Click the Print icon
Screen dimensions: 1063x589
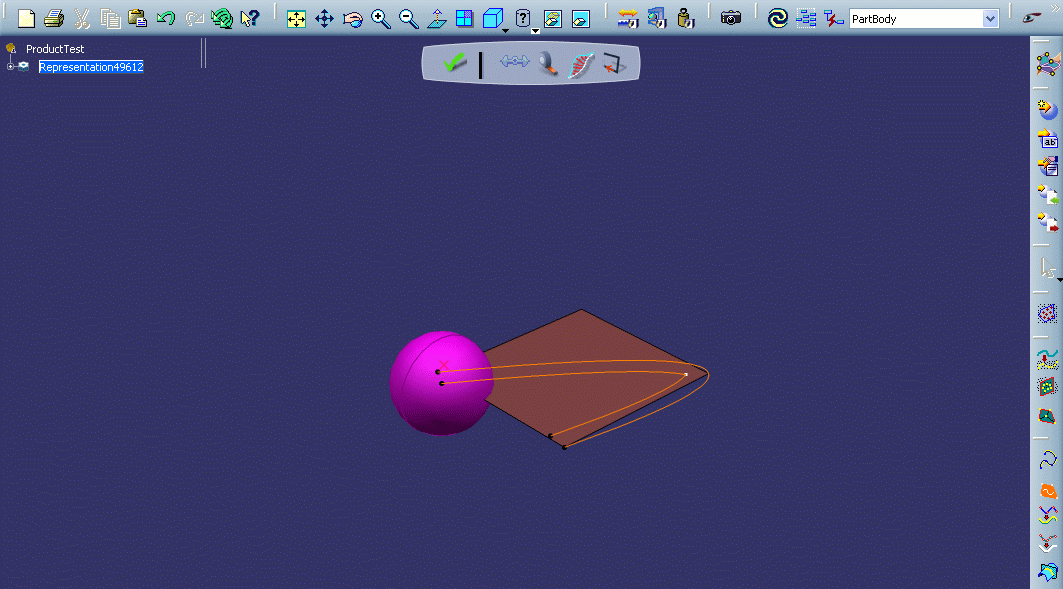coord(54,18)
